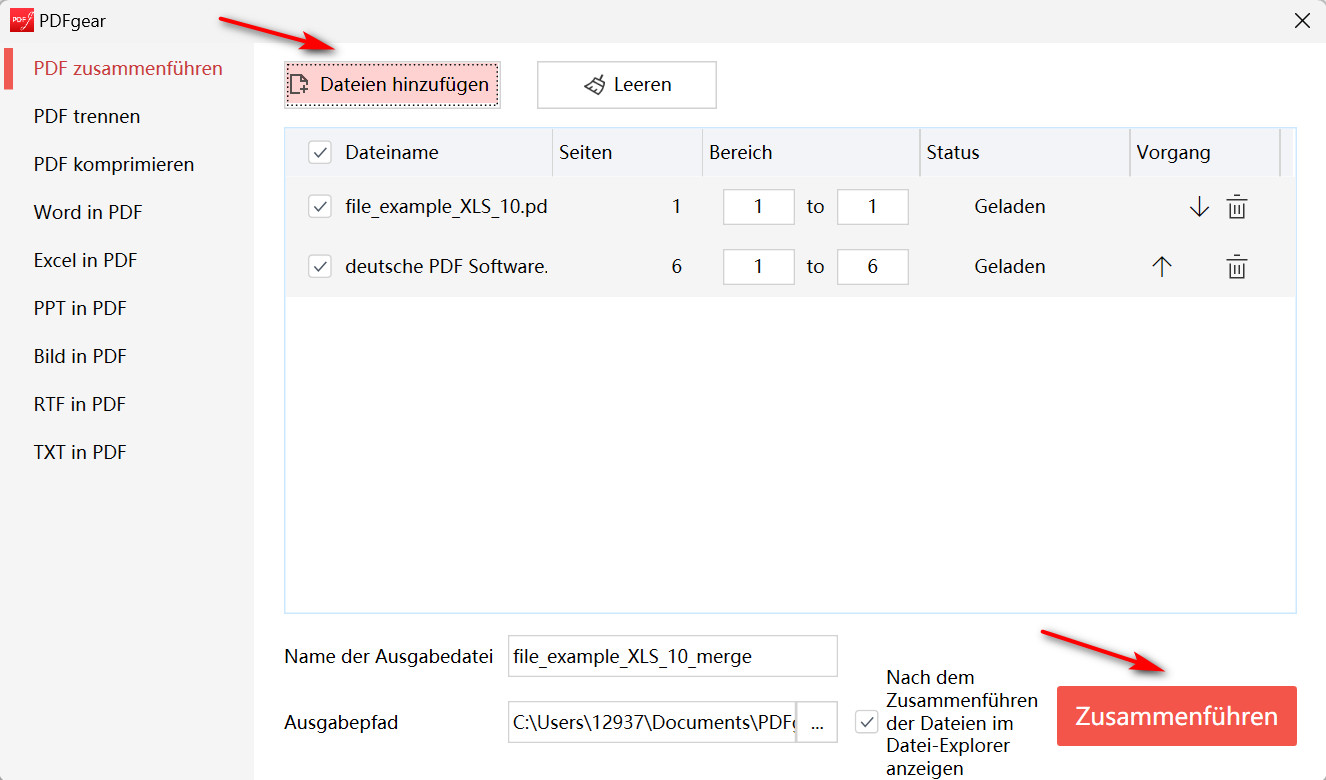This screenshot has height=780, width=1326.
Task: Move file_example_XLS_10 down with arrow icon
Action: pyautogui.click(x=1199, y=207)
